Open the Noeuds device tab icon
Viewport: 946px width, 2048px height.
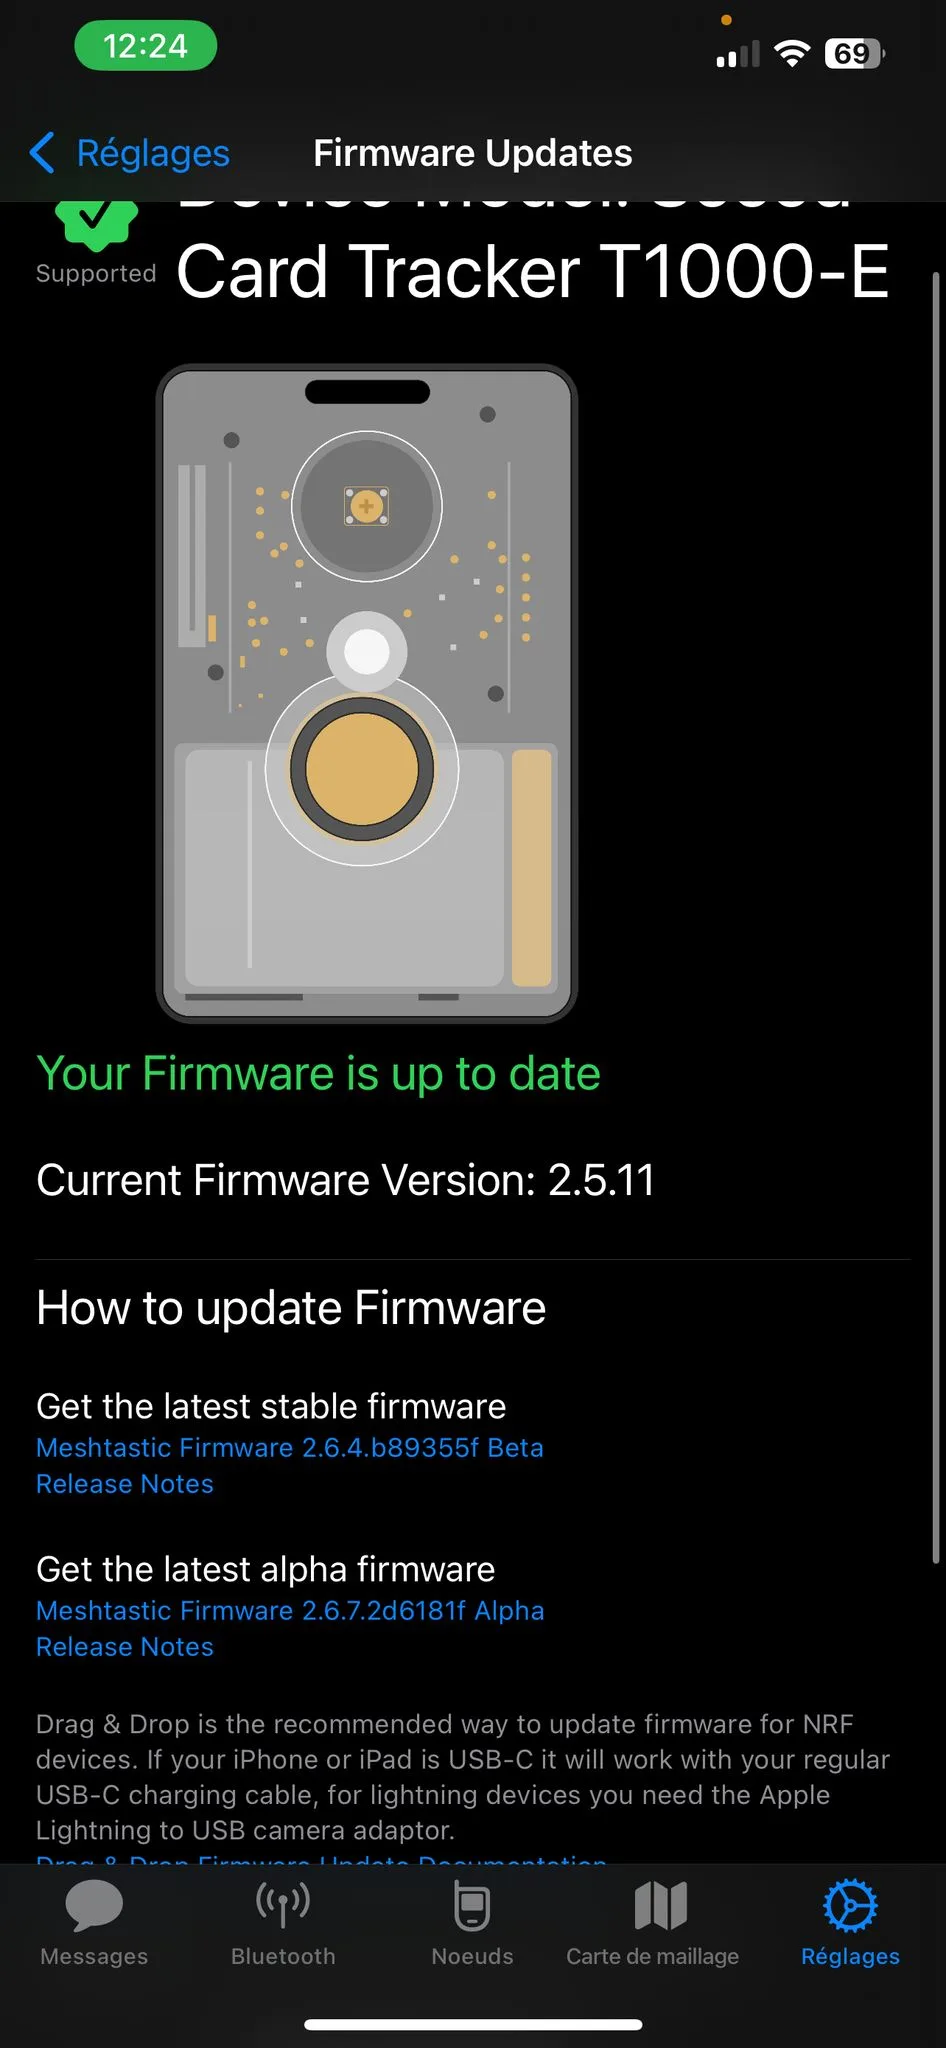tap(472, 1905)
